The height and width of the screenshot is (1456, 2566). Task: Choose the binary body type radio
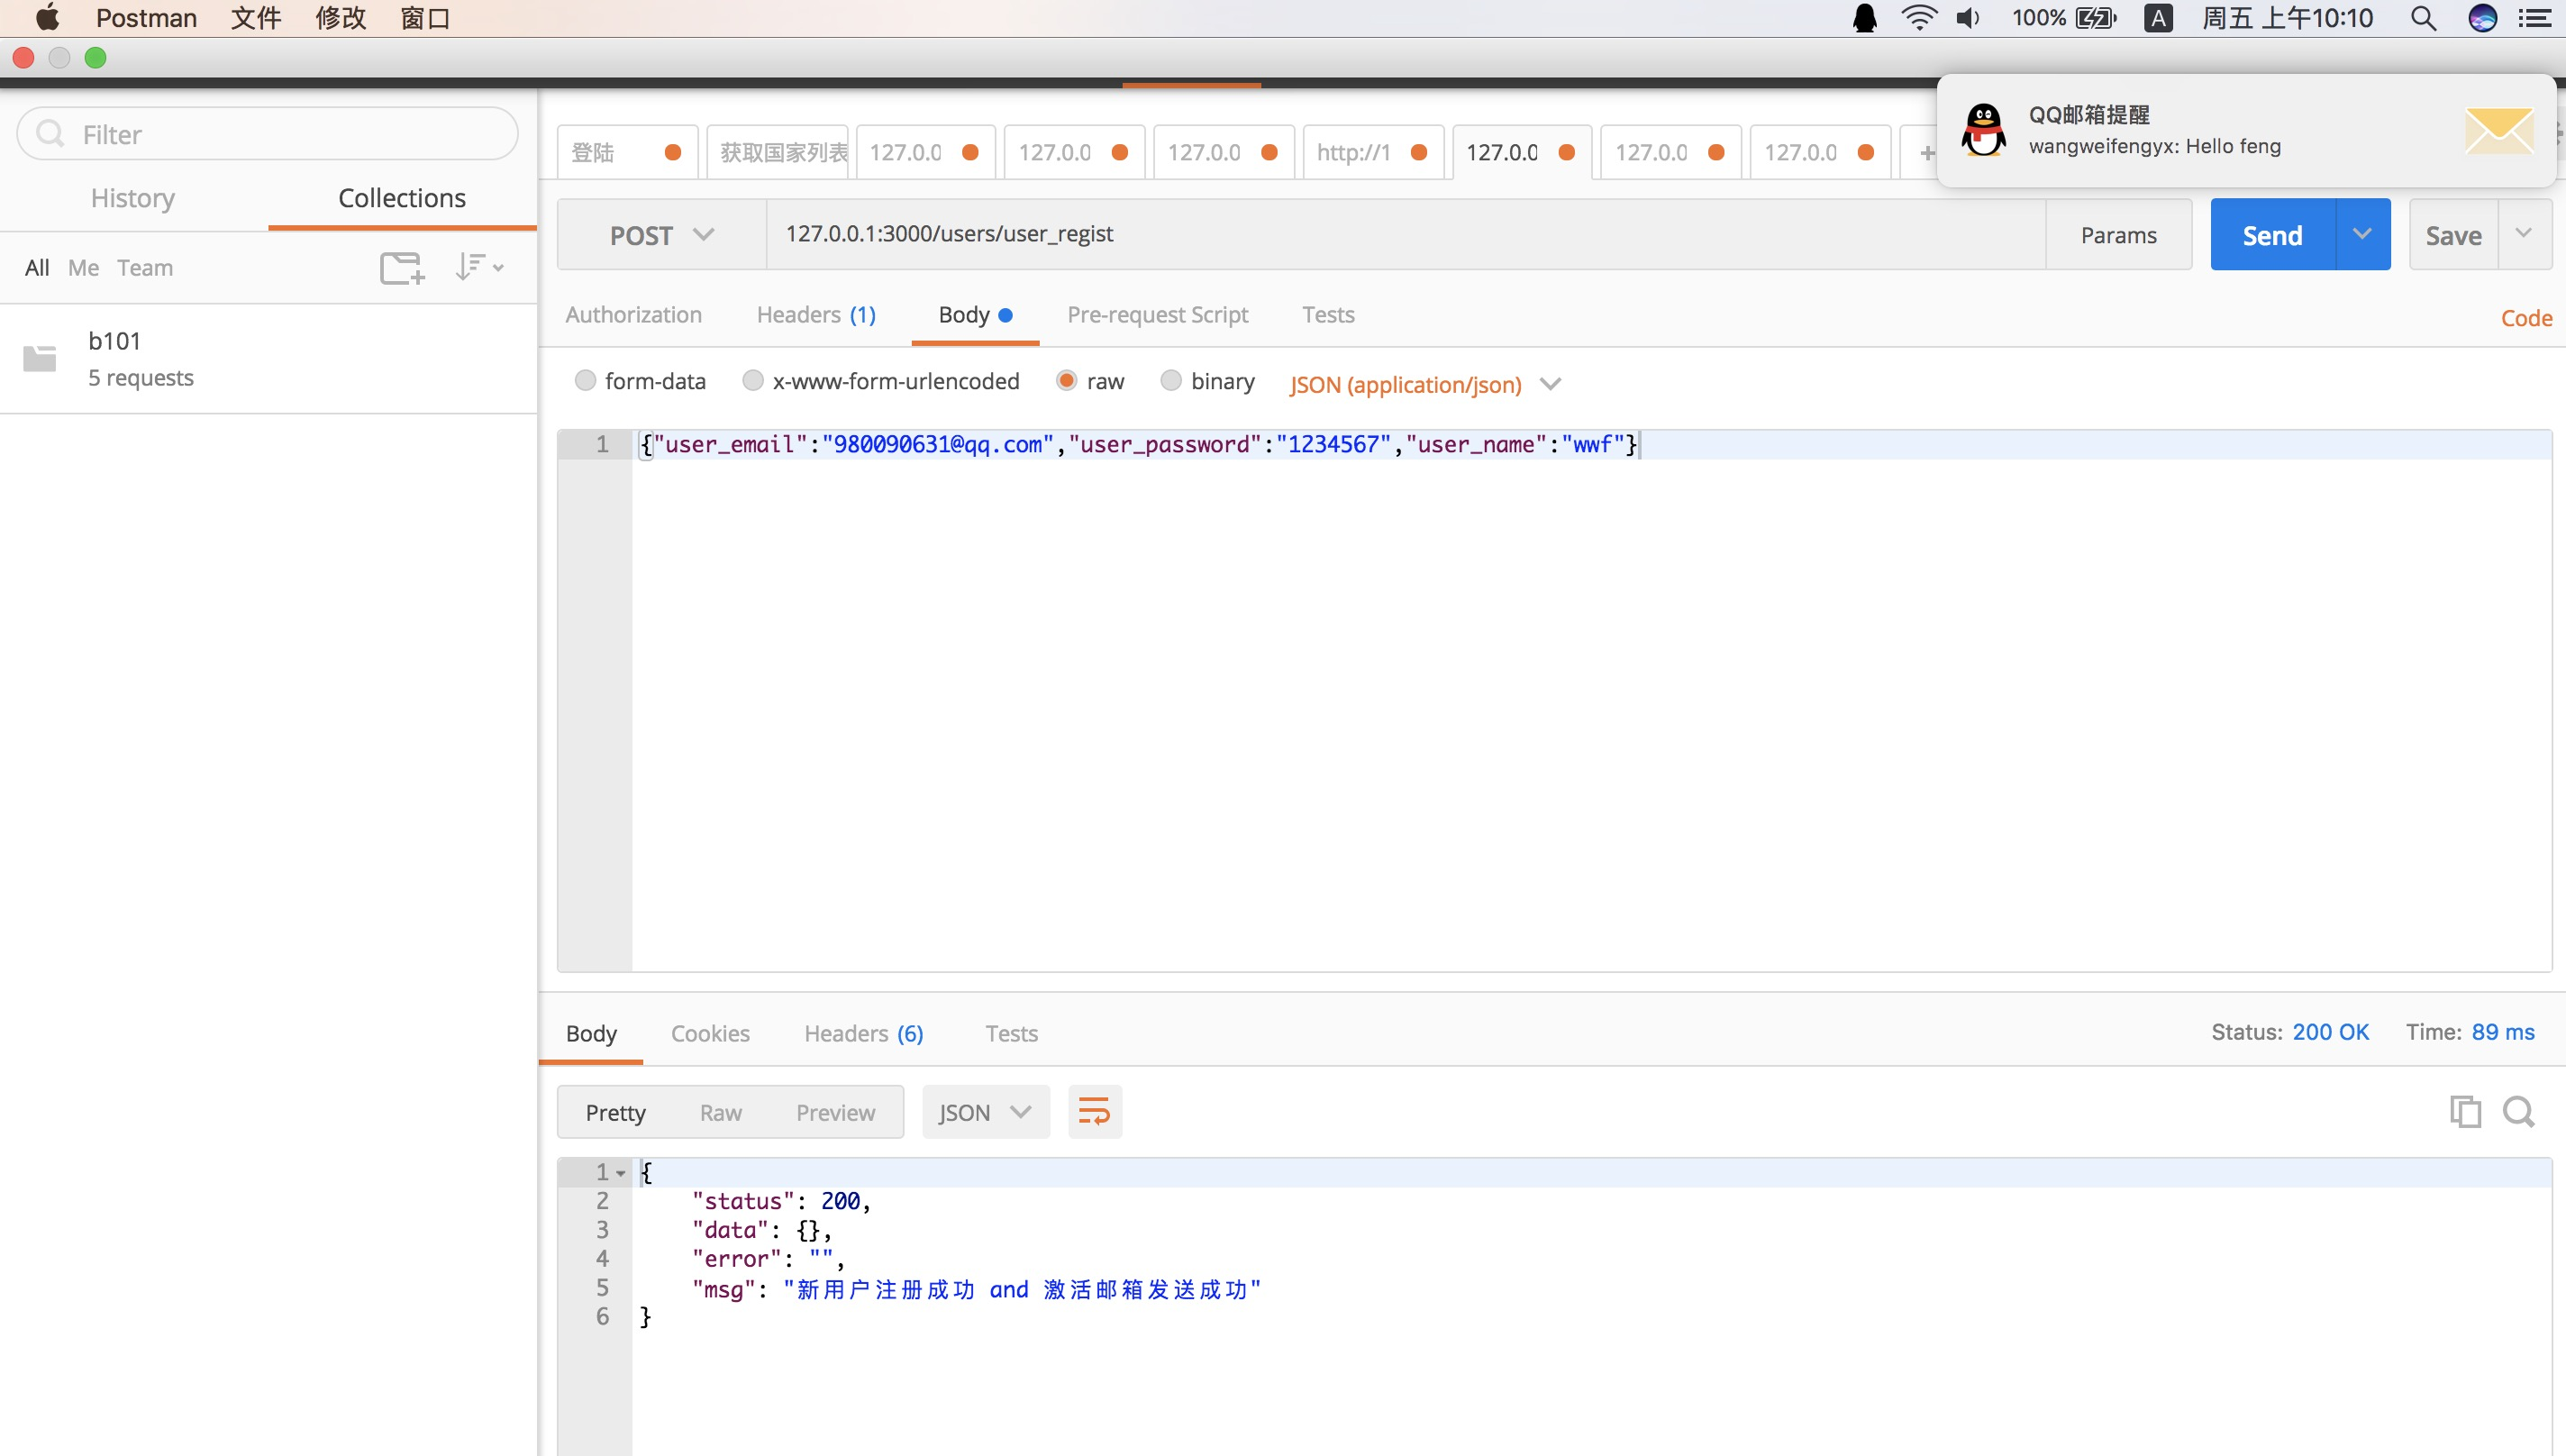coord(1171,381)
